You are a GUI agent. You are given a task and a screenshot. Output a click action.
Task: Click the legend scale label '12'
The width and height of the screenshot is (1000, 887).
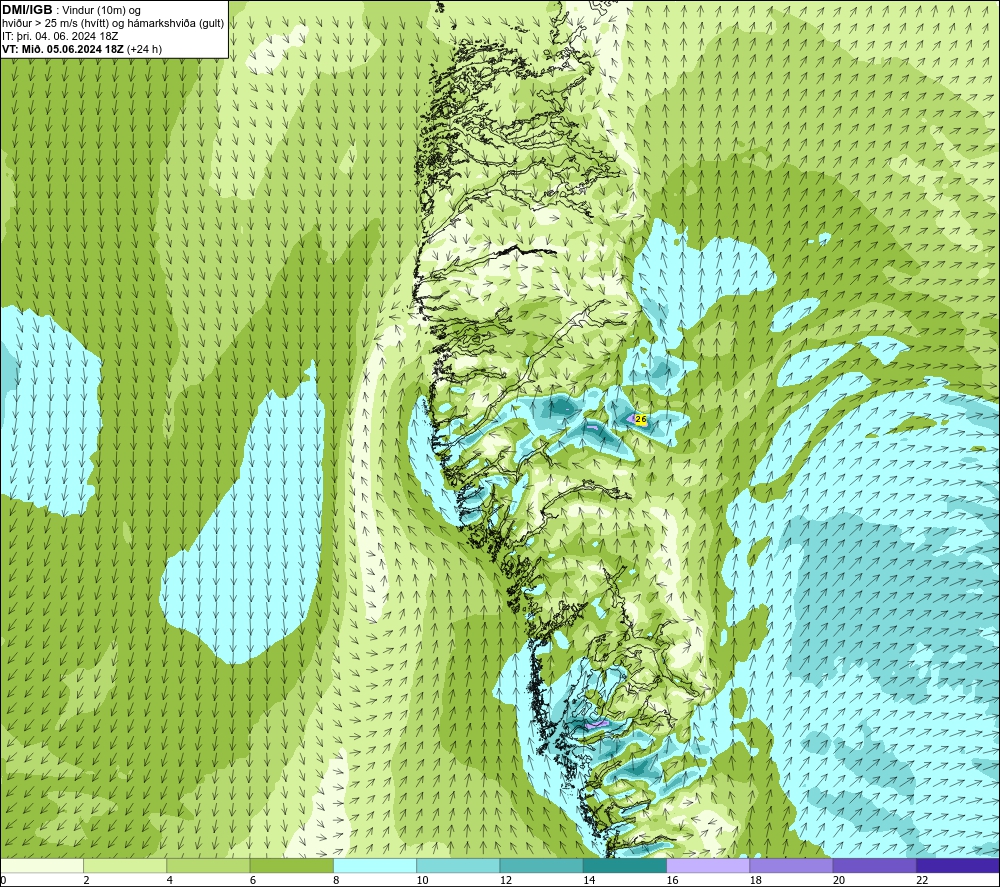pyautogui.click(x=506, y=880)
